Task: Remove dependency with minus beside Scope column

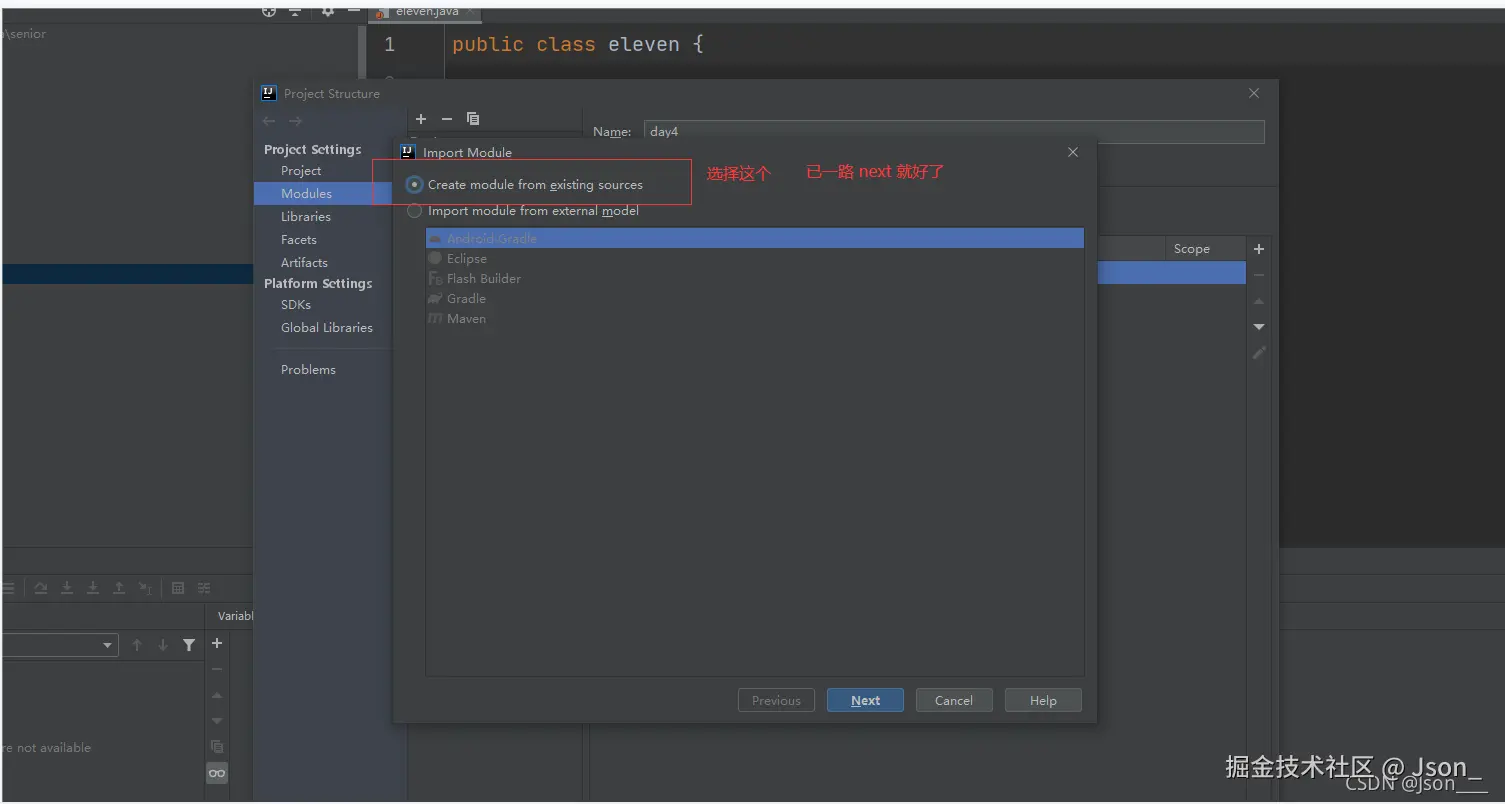Action: [1259, 275]
